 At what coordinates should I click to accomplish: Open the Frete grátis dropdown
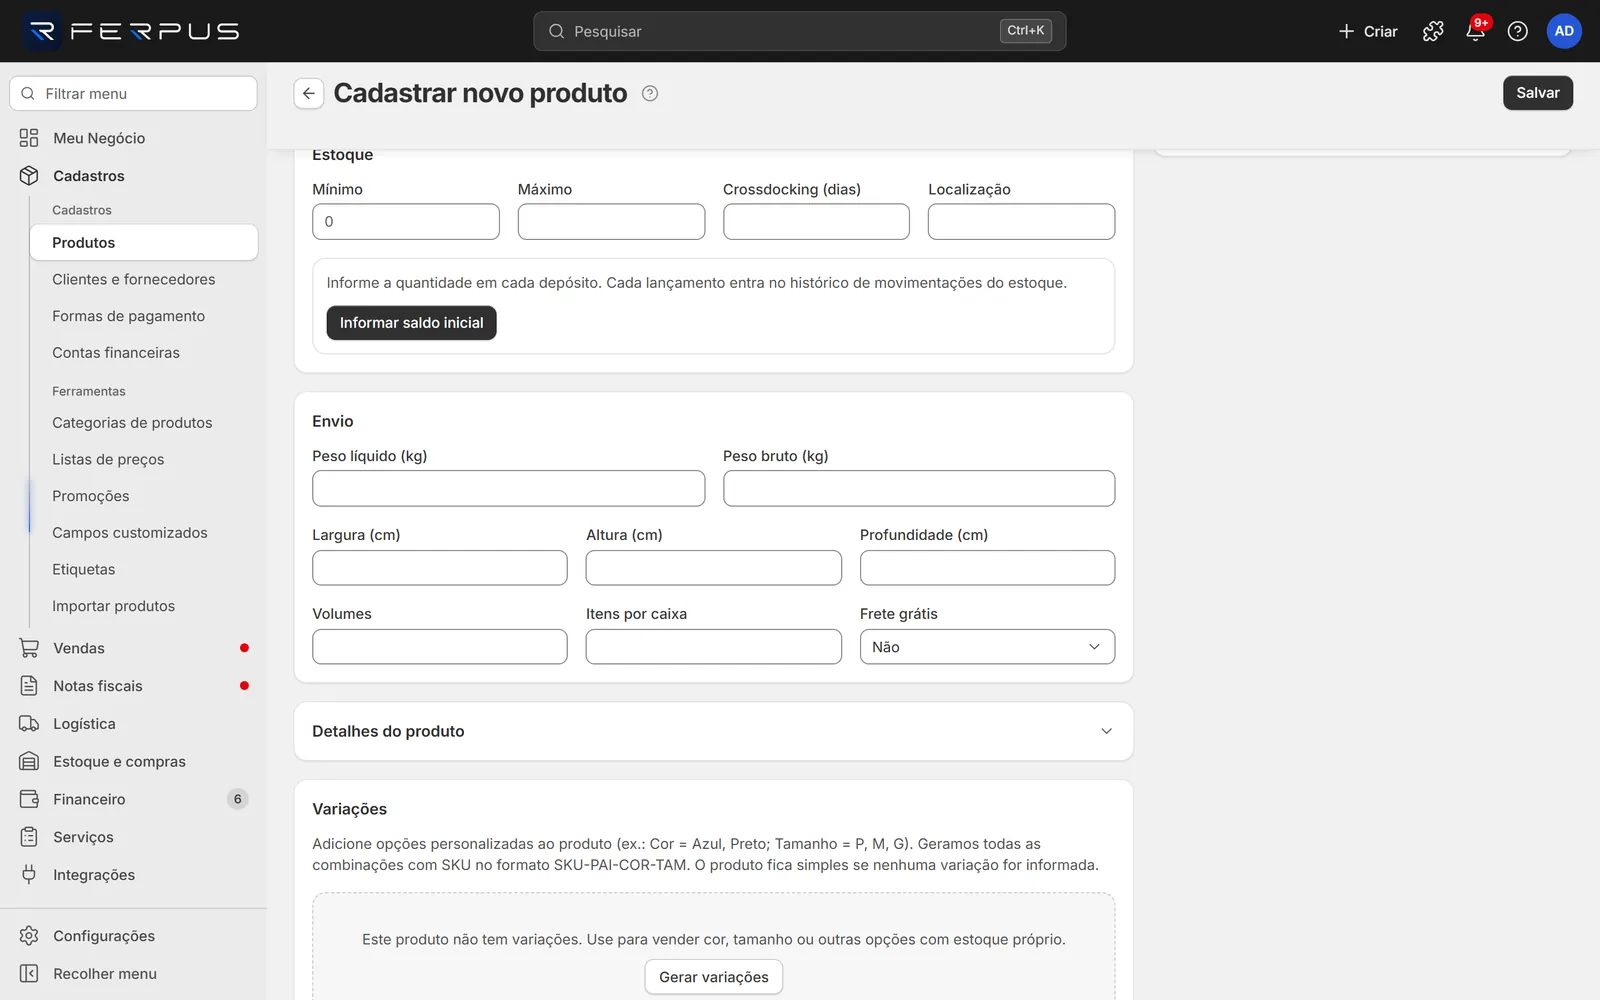[x=987, y=647]
